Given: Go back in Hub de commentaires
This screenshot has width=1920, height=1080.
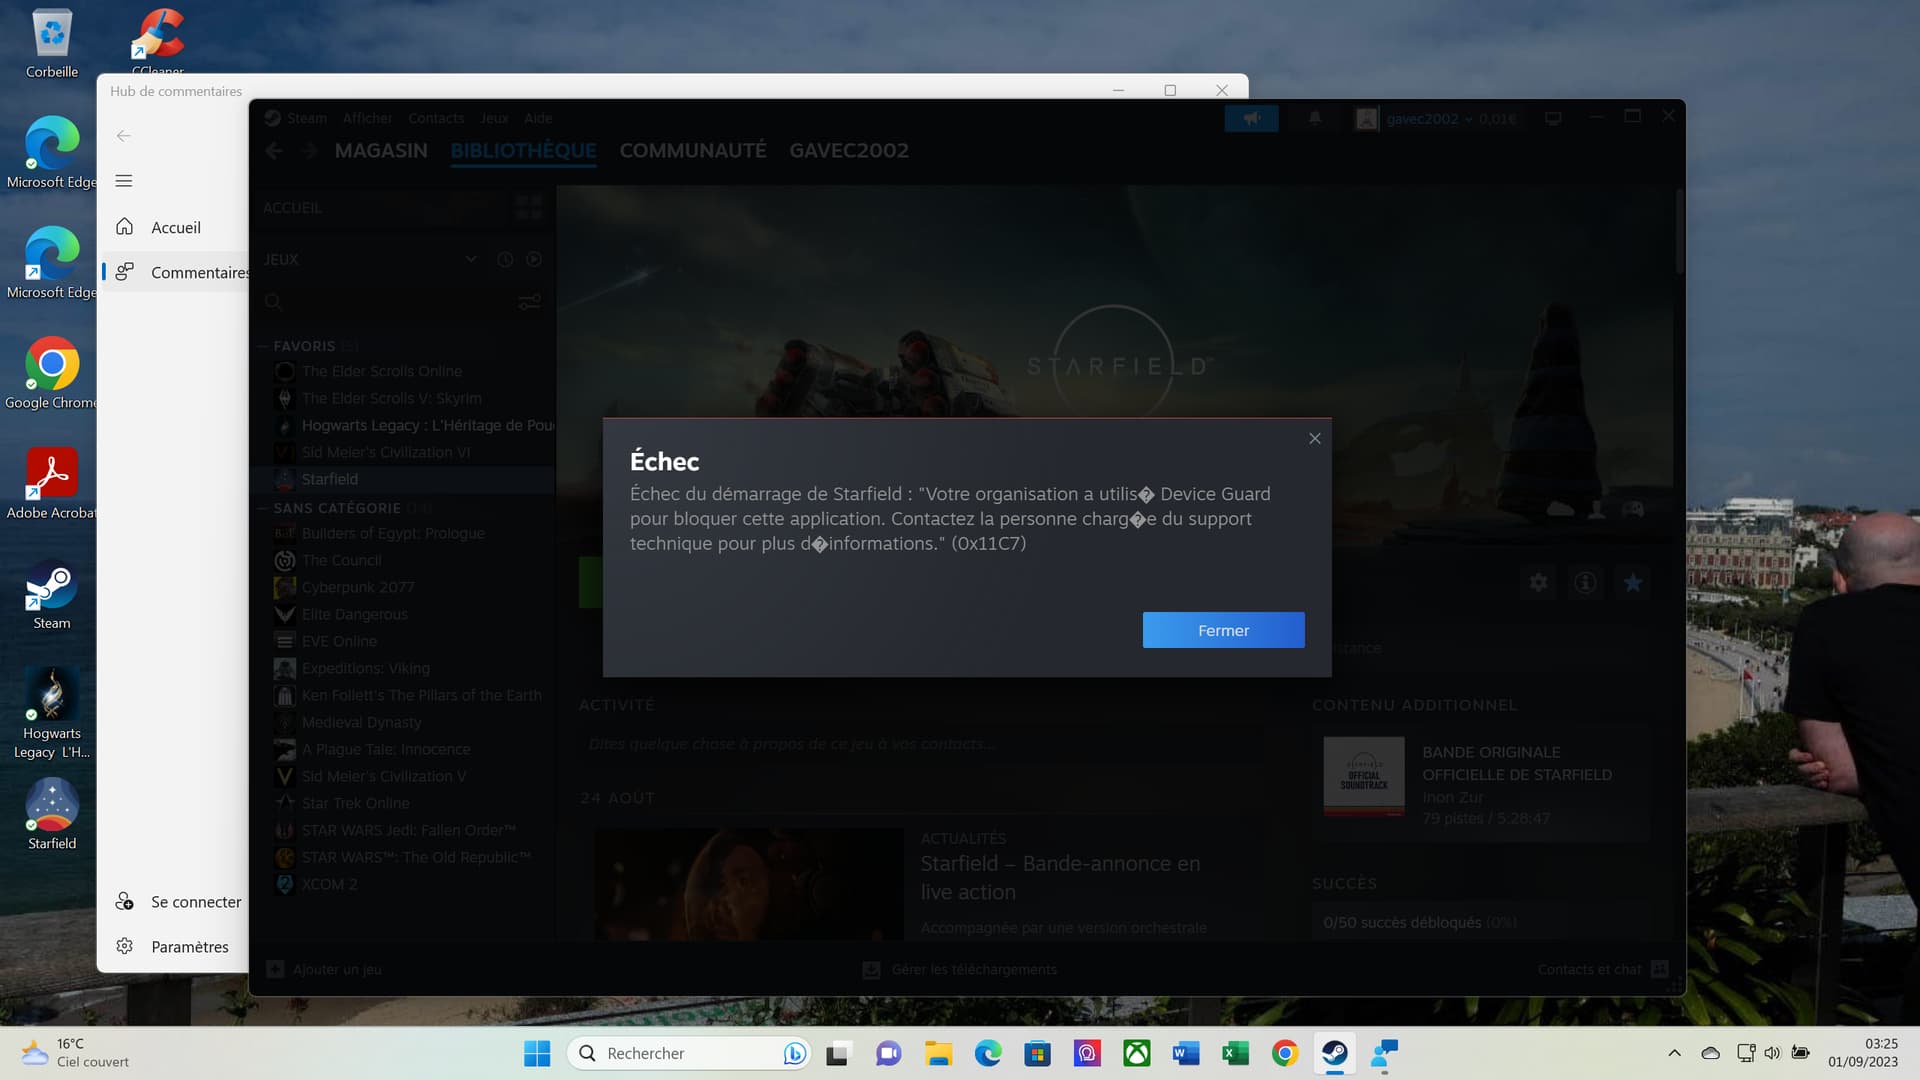Looking at the screenshot, I should (x=124, y=136).
